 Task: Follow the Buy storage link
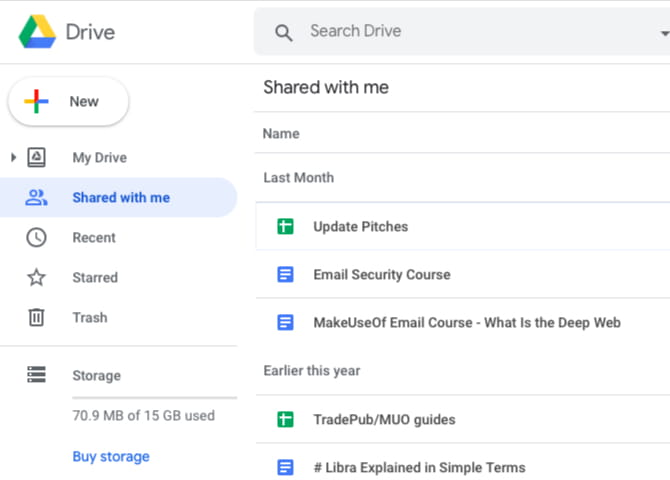[x=110, y=457]
